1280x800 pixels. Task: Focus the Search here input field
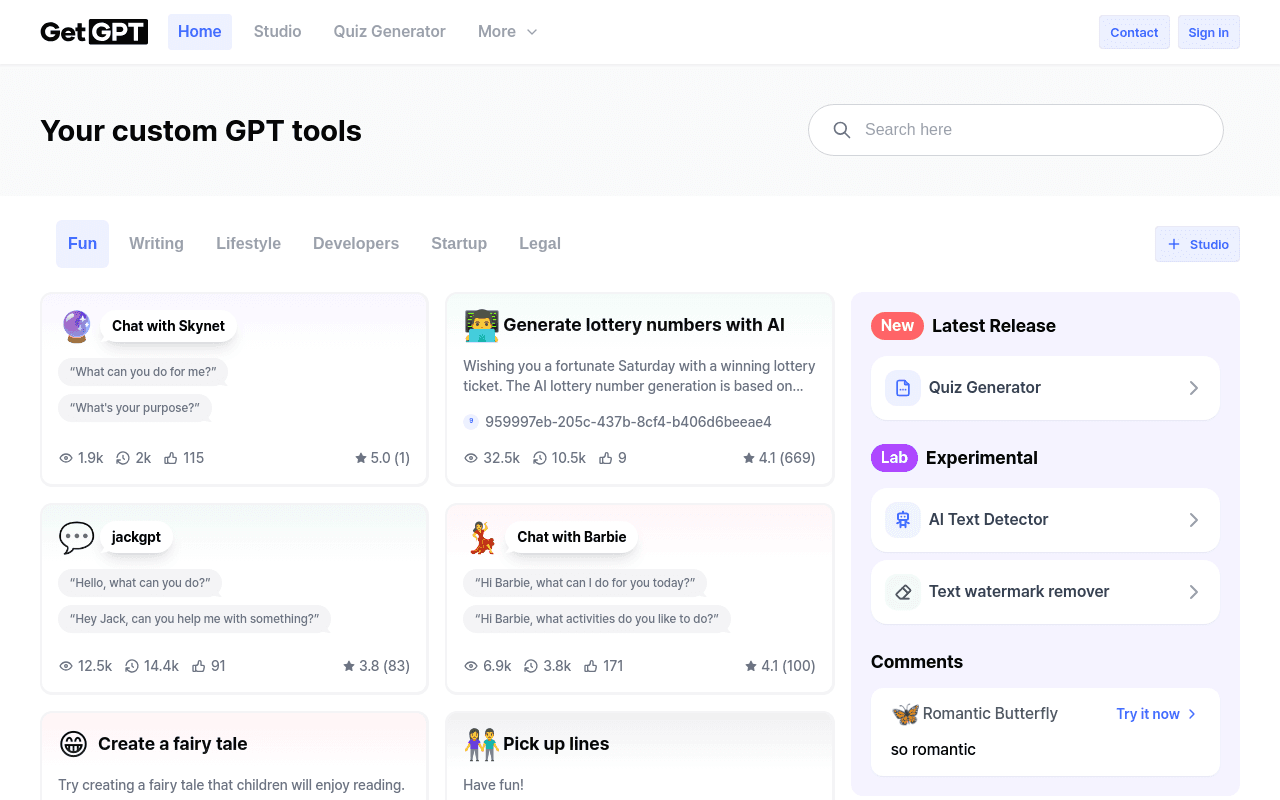point(1016,130)
